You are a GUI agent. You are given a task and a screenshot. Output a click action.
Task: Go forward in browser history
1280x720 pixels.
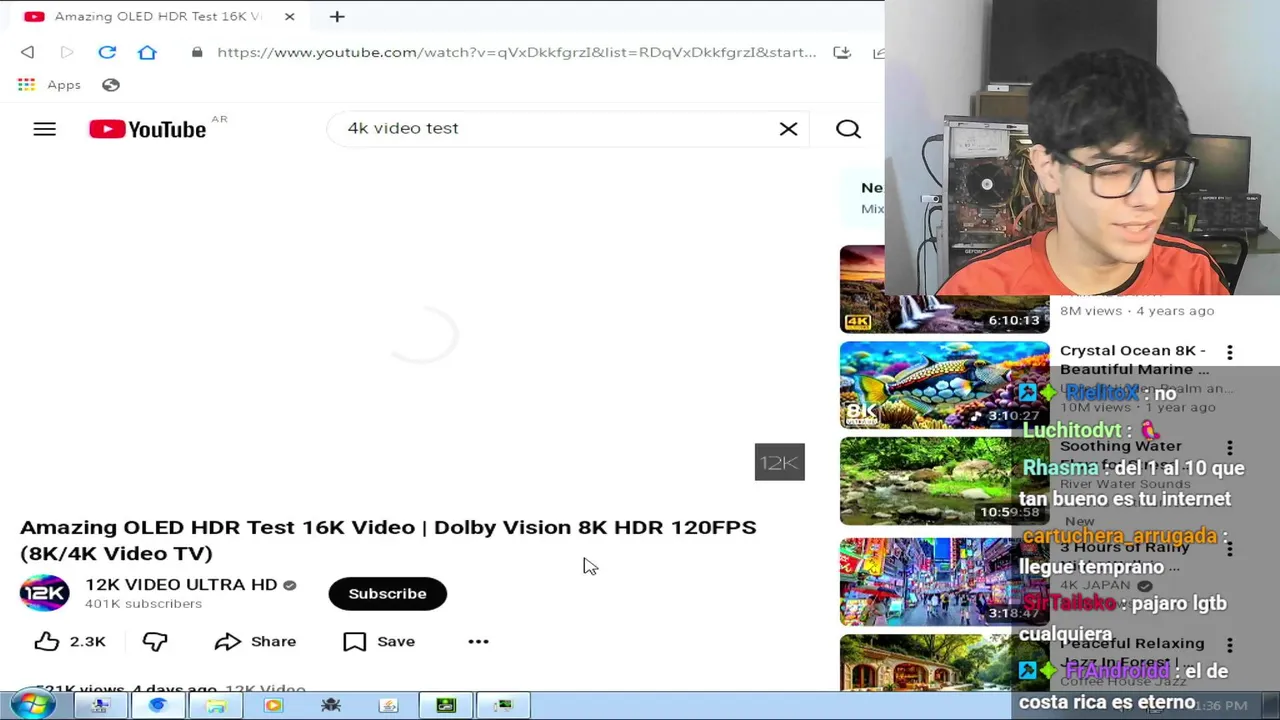pos(67,52)
